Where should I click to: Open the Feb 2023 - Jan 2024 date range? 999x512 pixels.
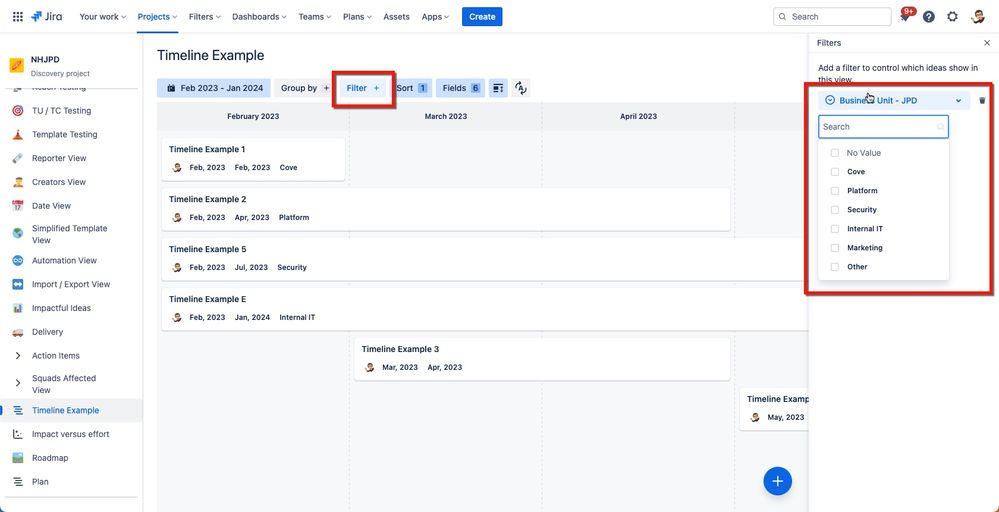pos(214,88)
